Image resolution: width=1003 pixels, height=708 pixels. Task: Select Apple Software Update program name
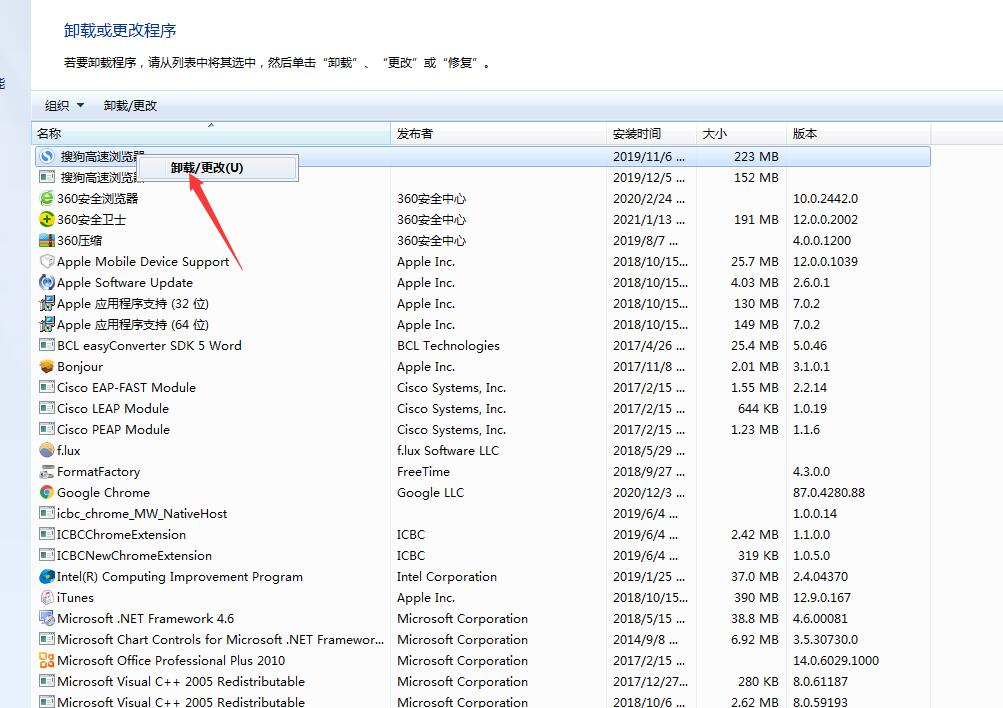(125, 282)
